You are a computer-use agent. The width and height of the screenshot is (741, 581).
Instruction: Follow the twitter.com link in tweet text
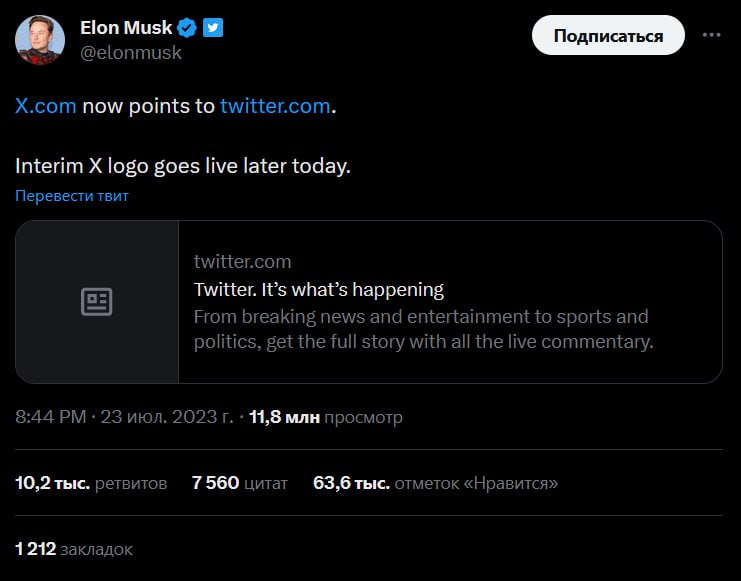(275, 106)
